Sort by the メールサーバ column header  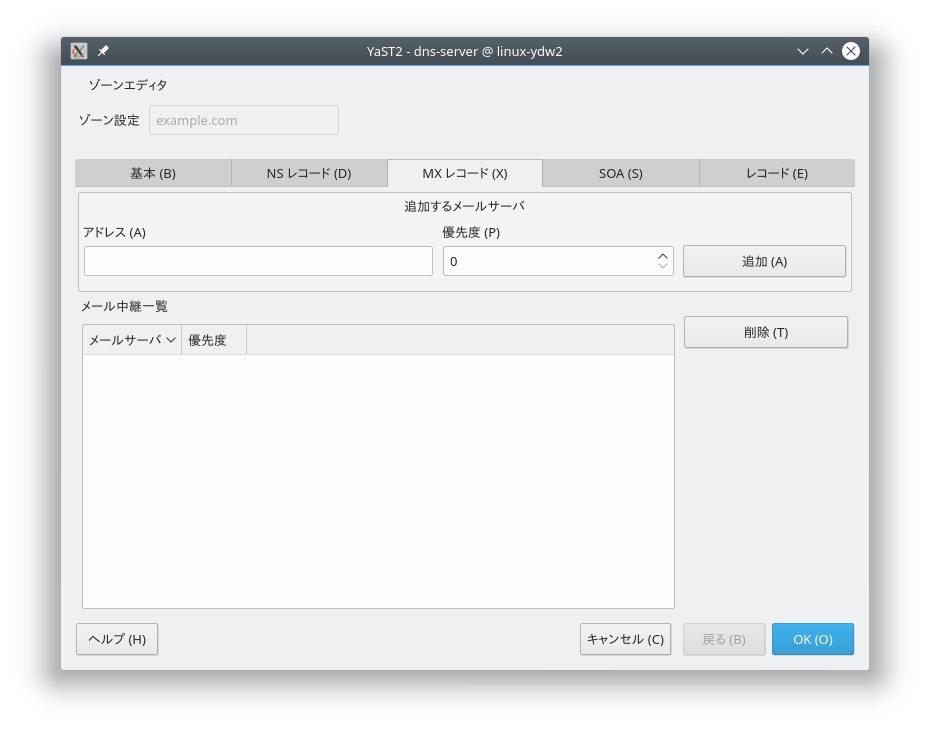click(132, 340)
